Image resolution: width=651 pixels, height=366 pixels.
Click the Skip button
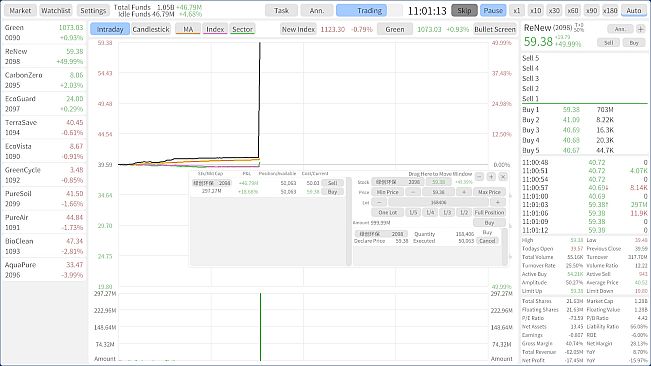point(464,10)
